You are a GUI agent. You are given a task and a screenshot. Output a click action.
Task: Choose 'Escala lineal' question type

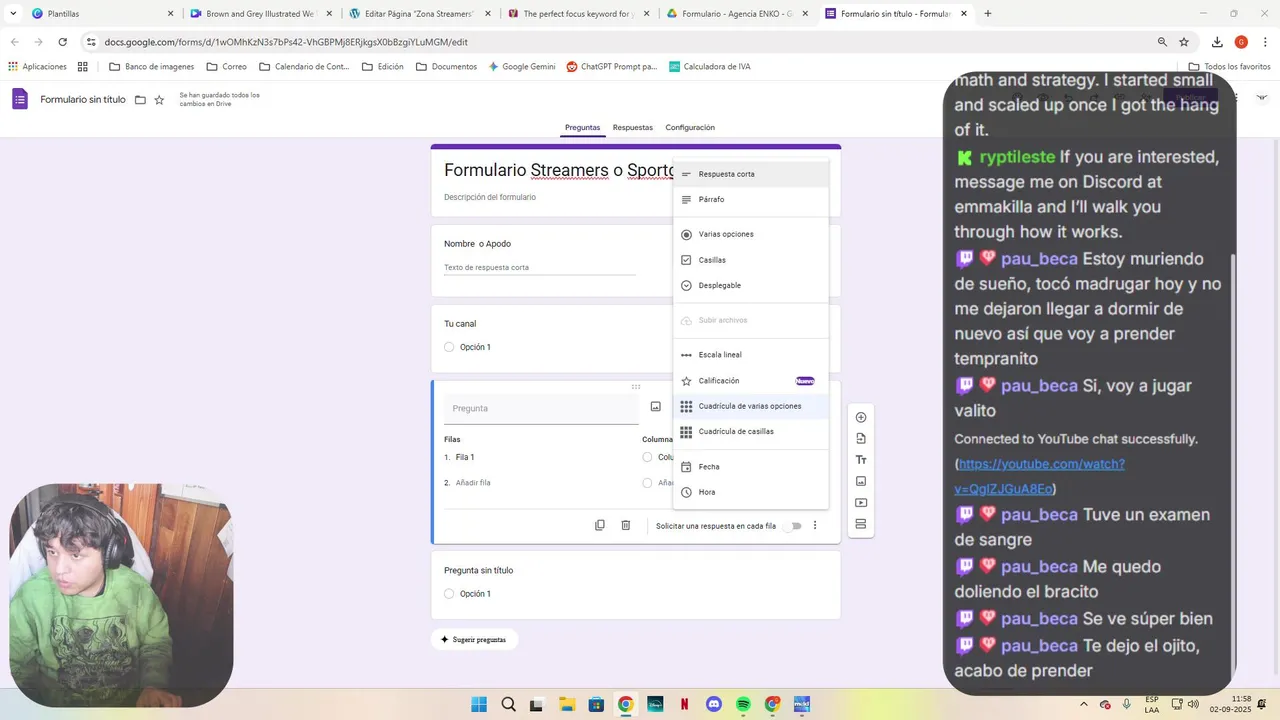click(x=751, y=355)
